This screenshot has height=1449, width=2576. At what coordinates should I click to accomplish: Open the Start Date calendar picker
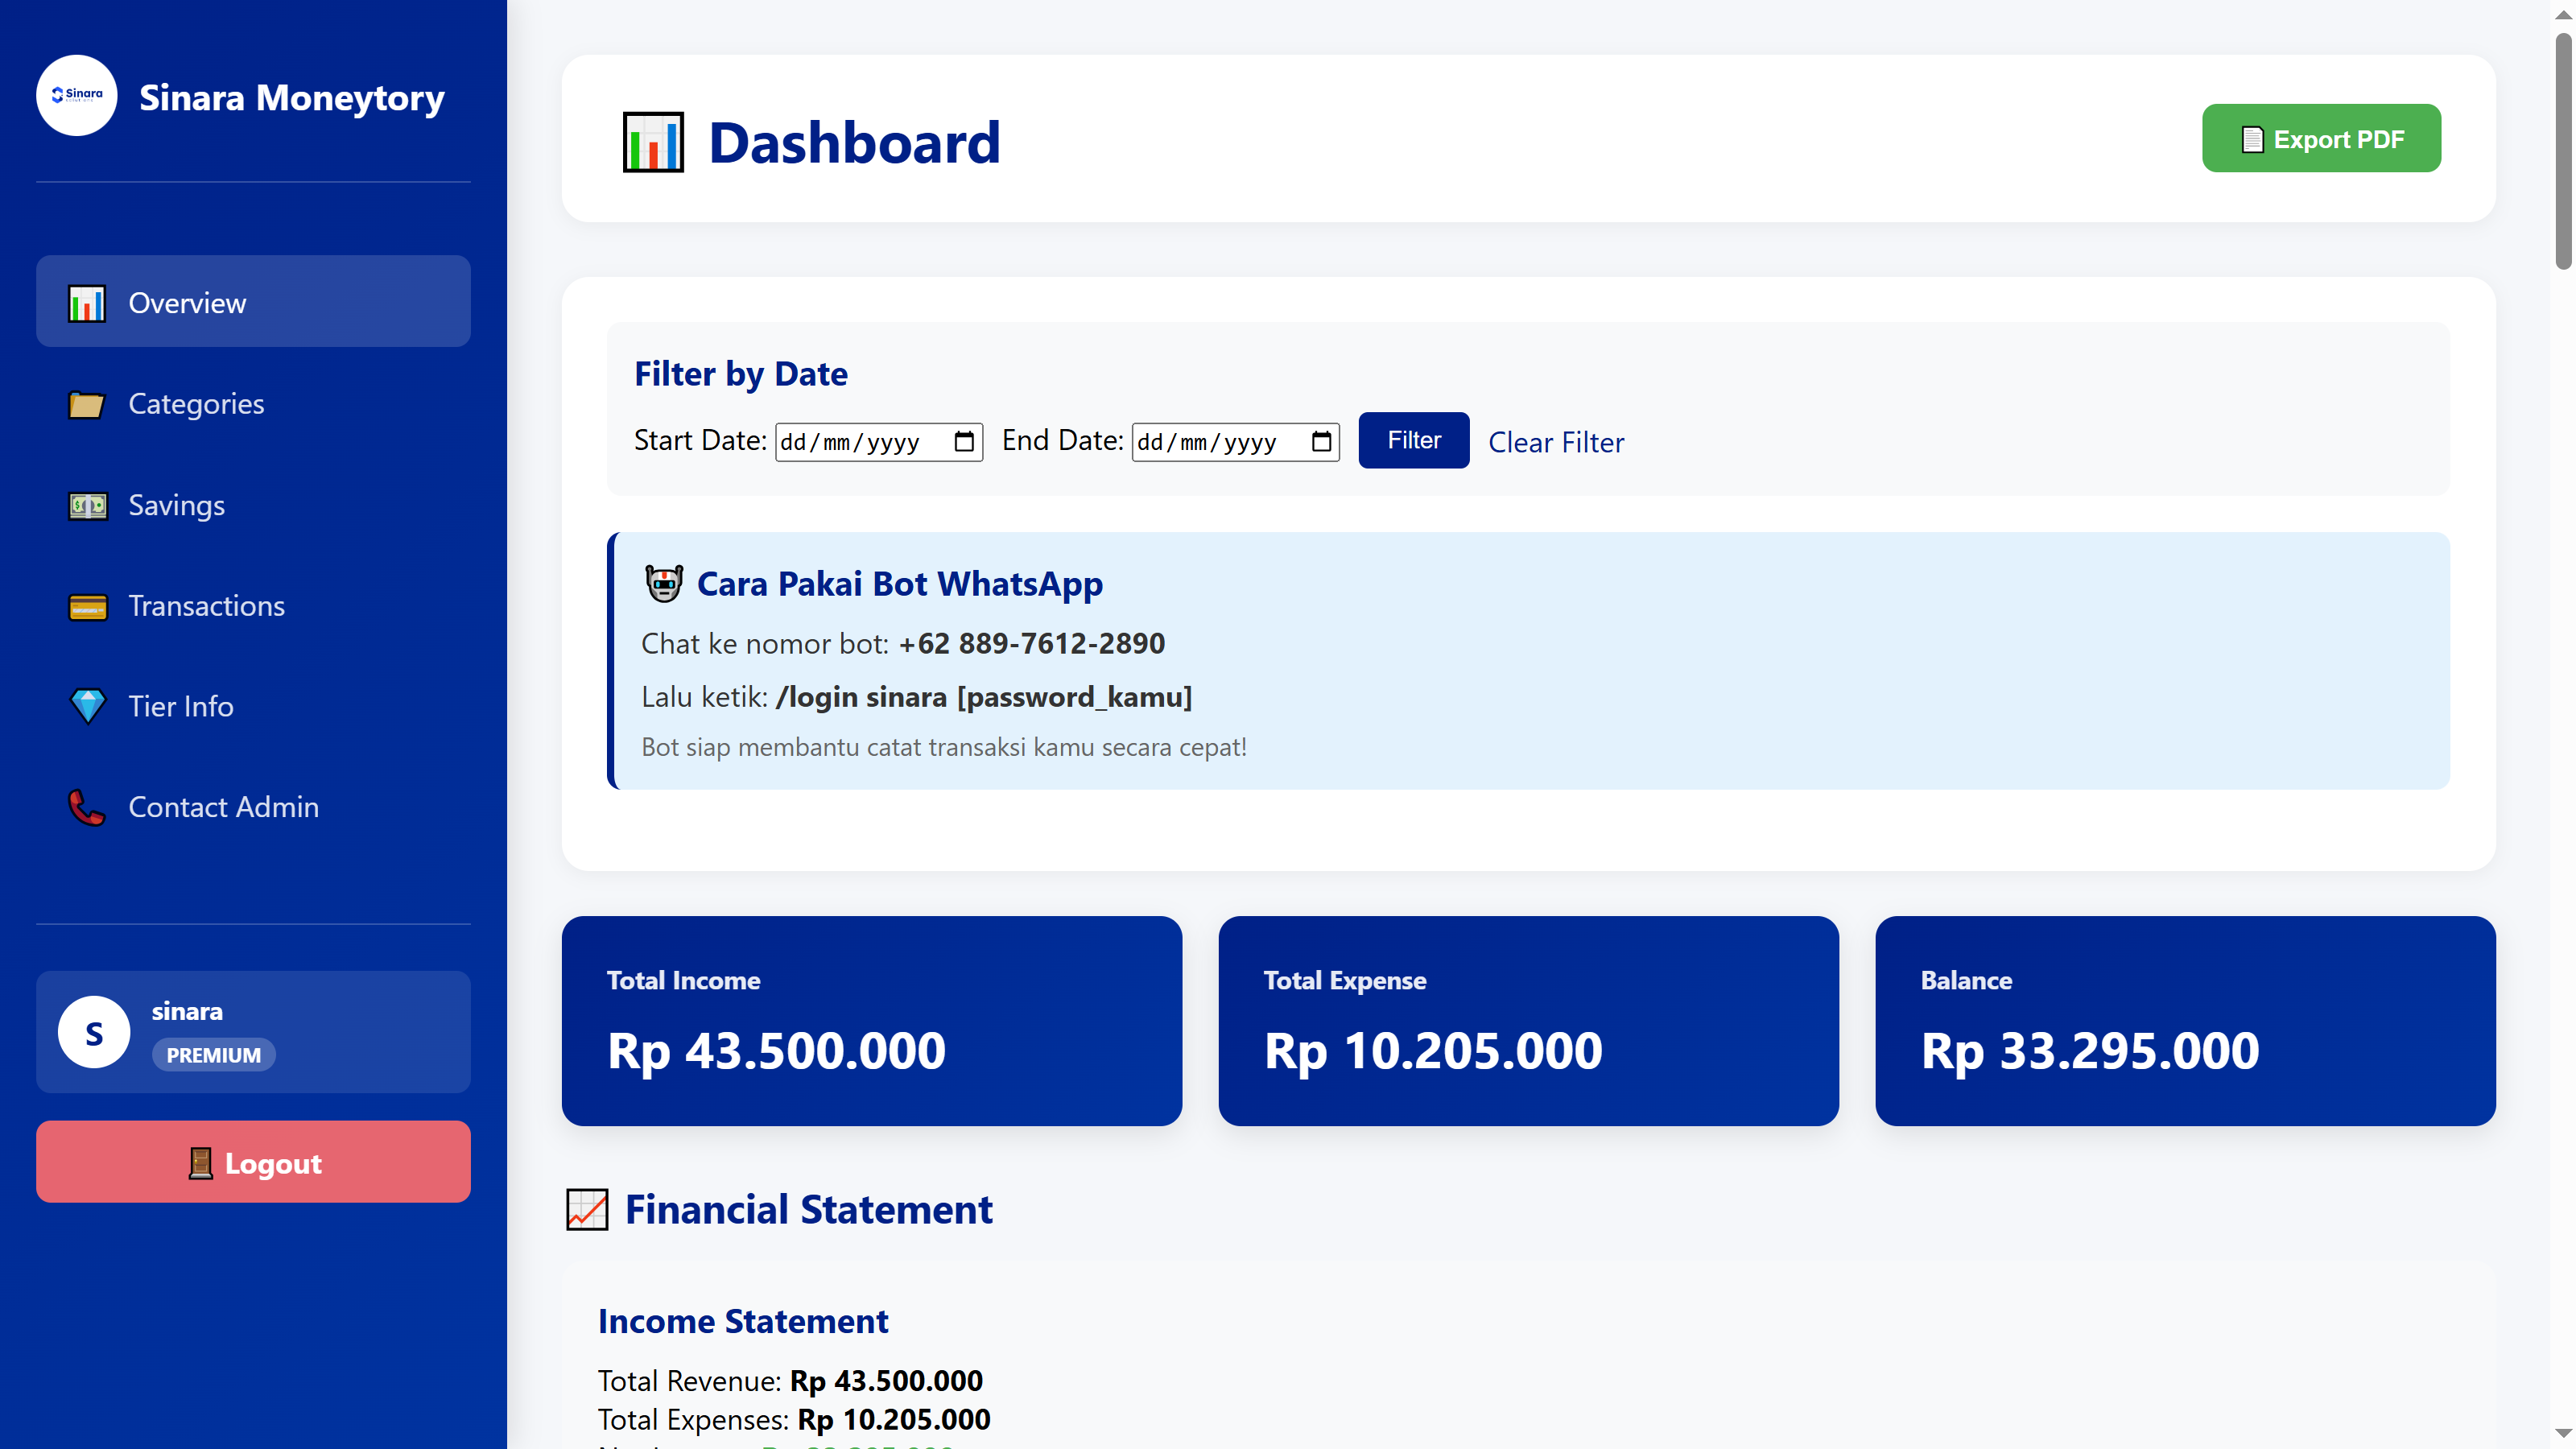963,441
